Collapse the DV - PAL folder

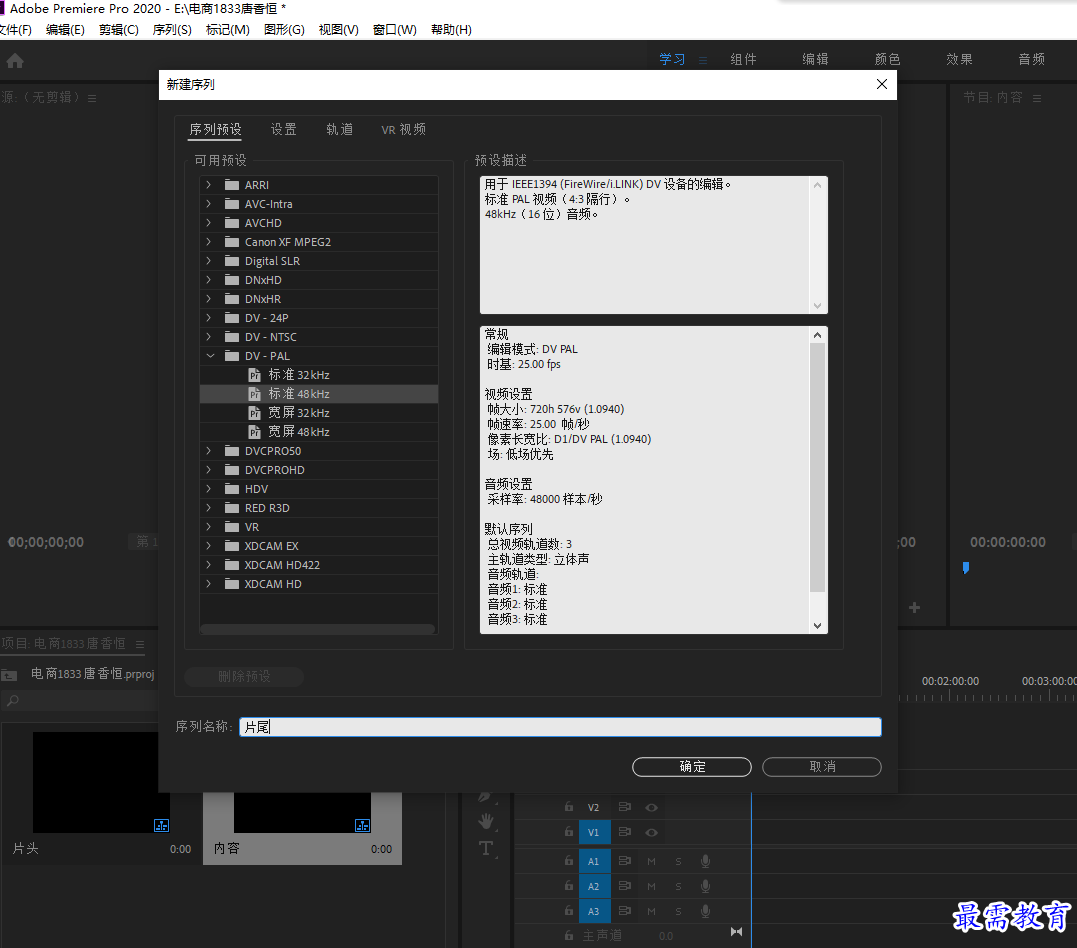[x=210, y=356]
